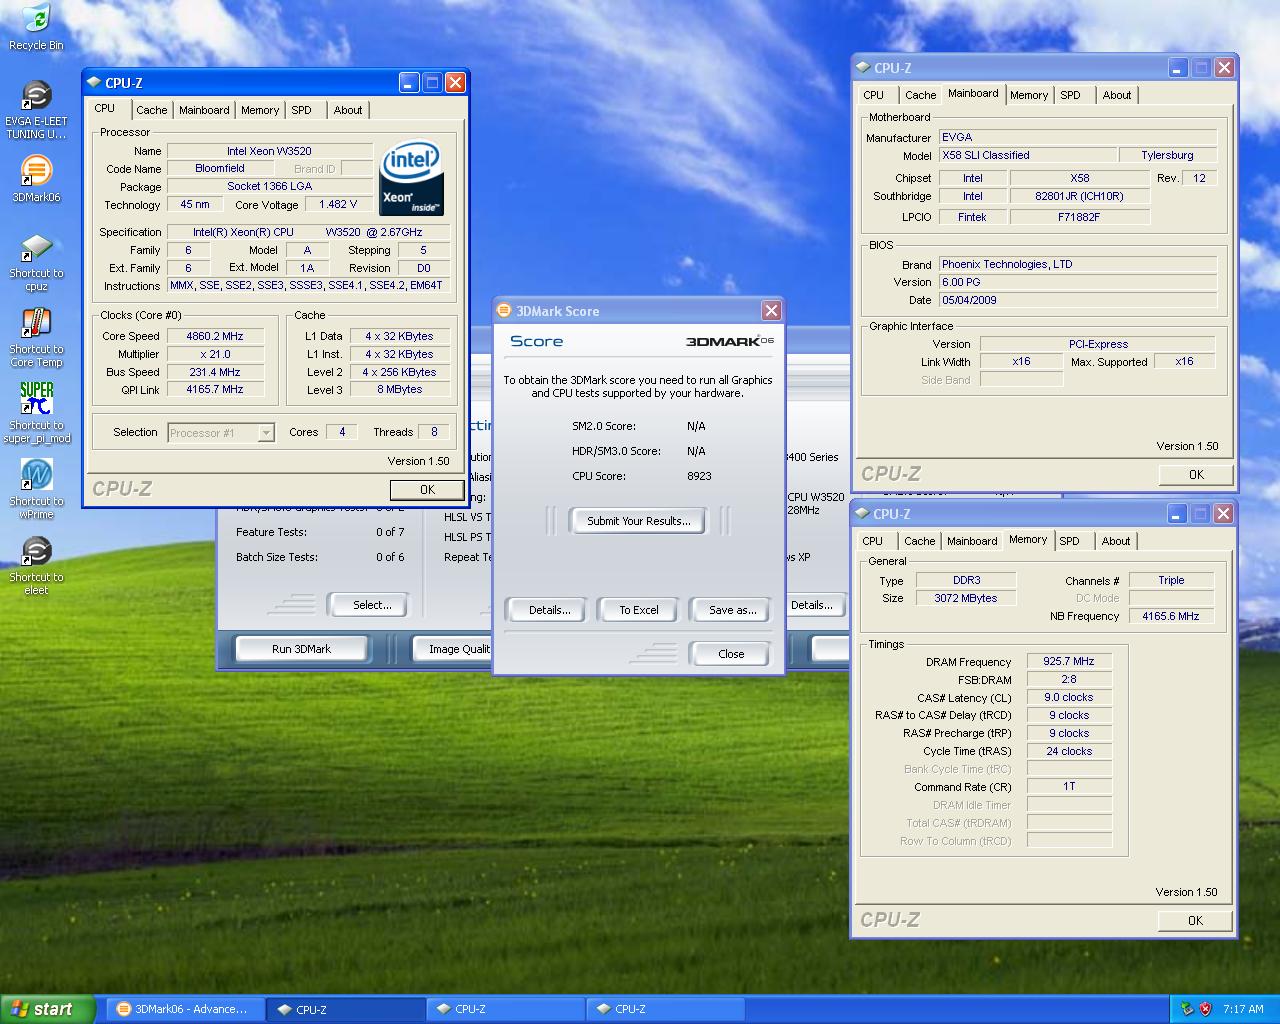Open SPD tab in left CPU-Z window
Screen dimensions: 1280x1024
(x=302, y=110)
